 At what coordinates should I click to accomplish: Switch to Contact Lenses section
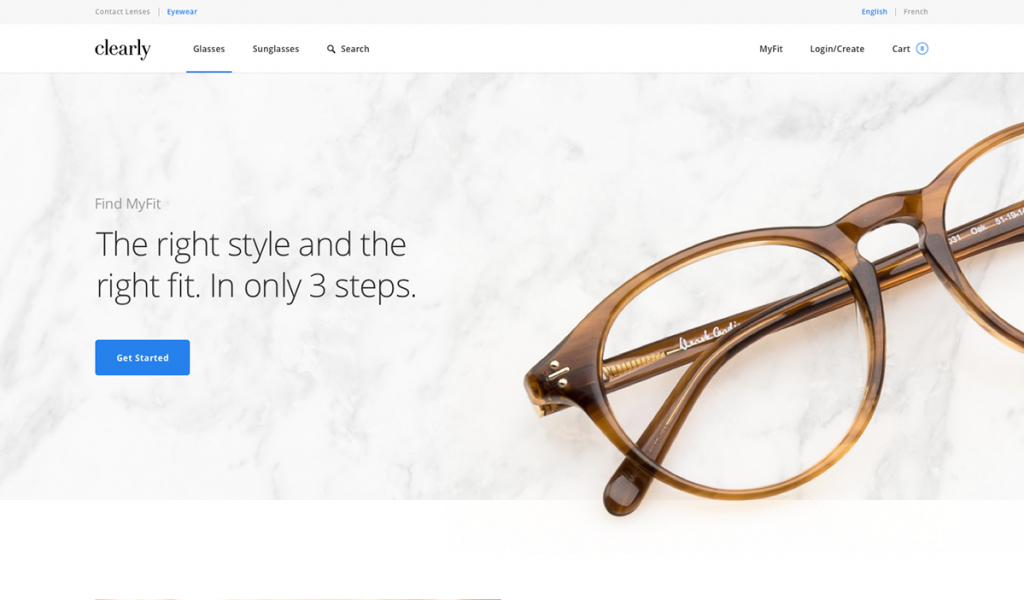click(x=122, y=12)
